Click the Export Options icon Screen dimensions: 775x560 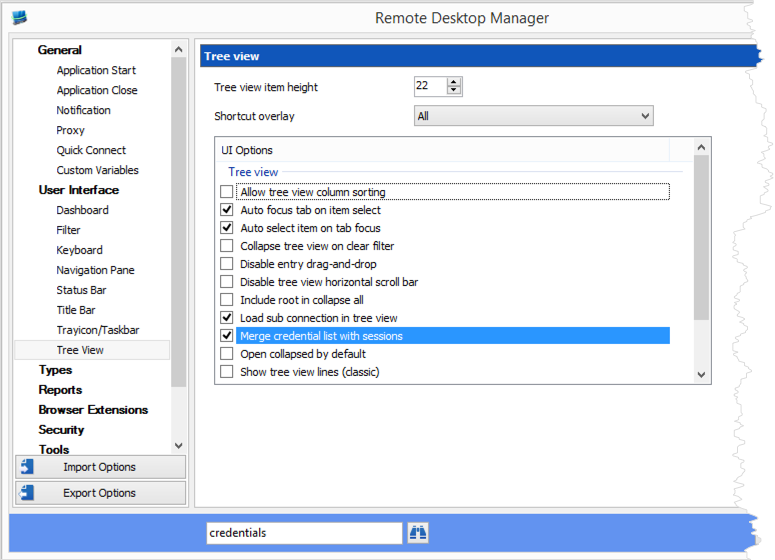point(27,493)
